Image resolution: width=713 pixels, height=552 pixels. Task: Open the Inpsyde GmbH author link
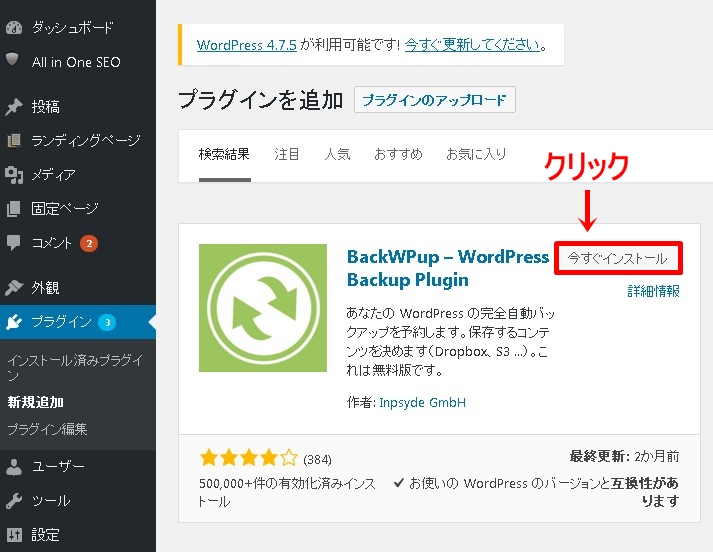pyautogui.click(x=422, y=402)
